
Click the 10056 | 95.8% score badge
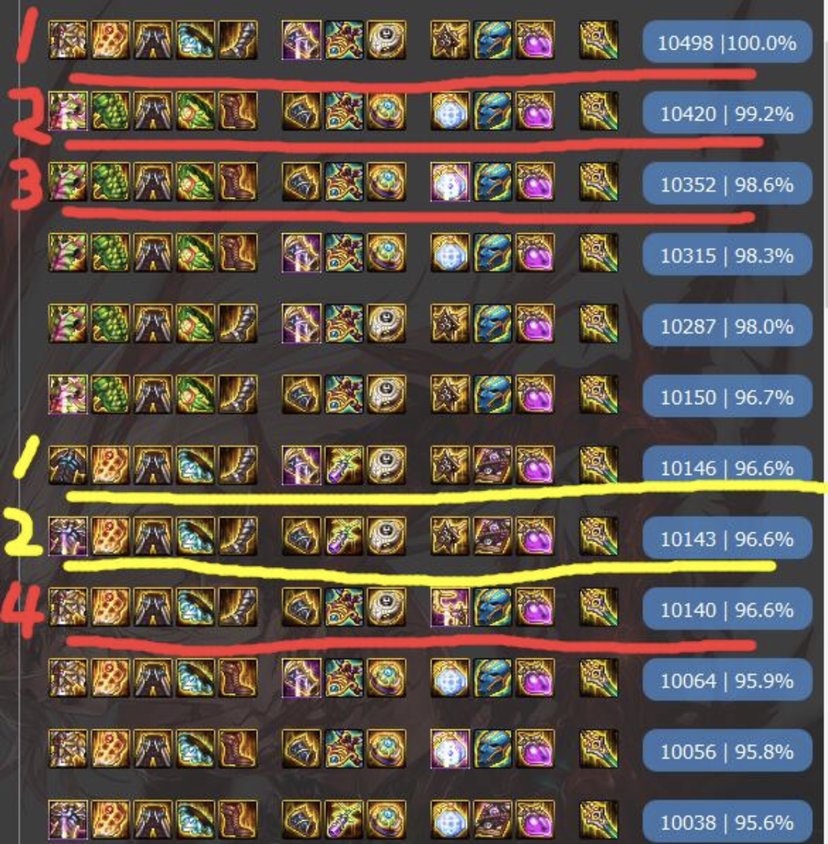point(727,751)
